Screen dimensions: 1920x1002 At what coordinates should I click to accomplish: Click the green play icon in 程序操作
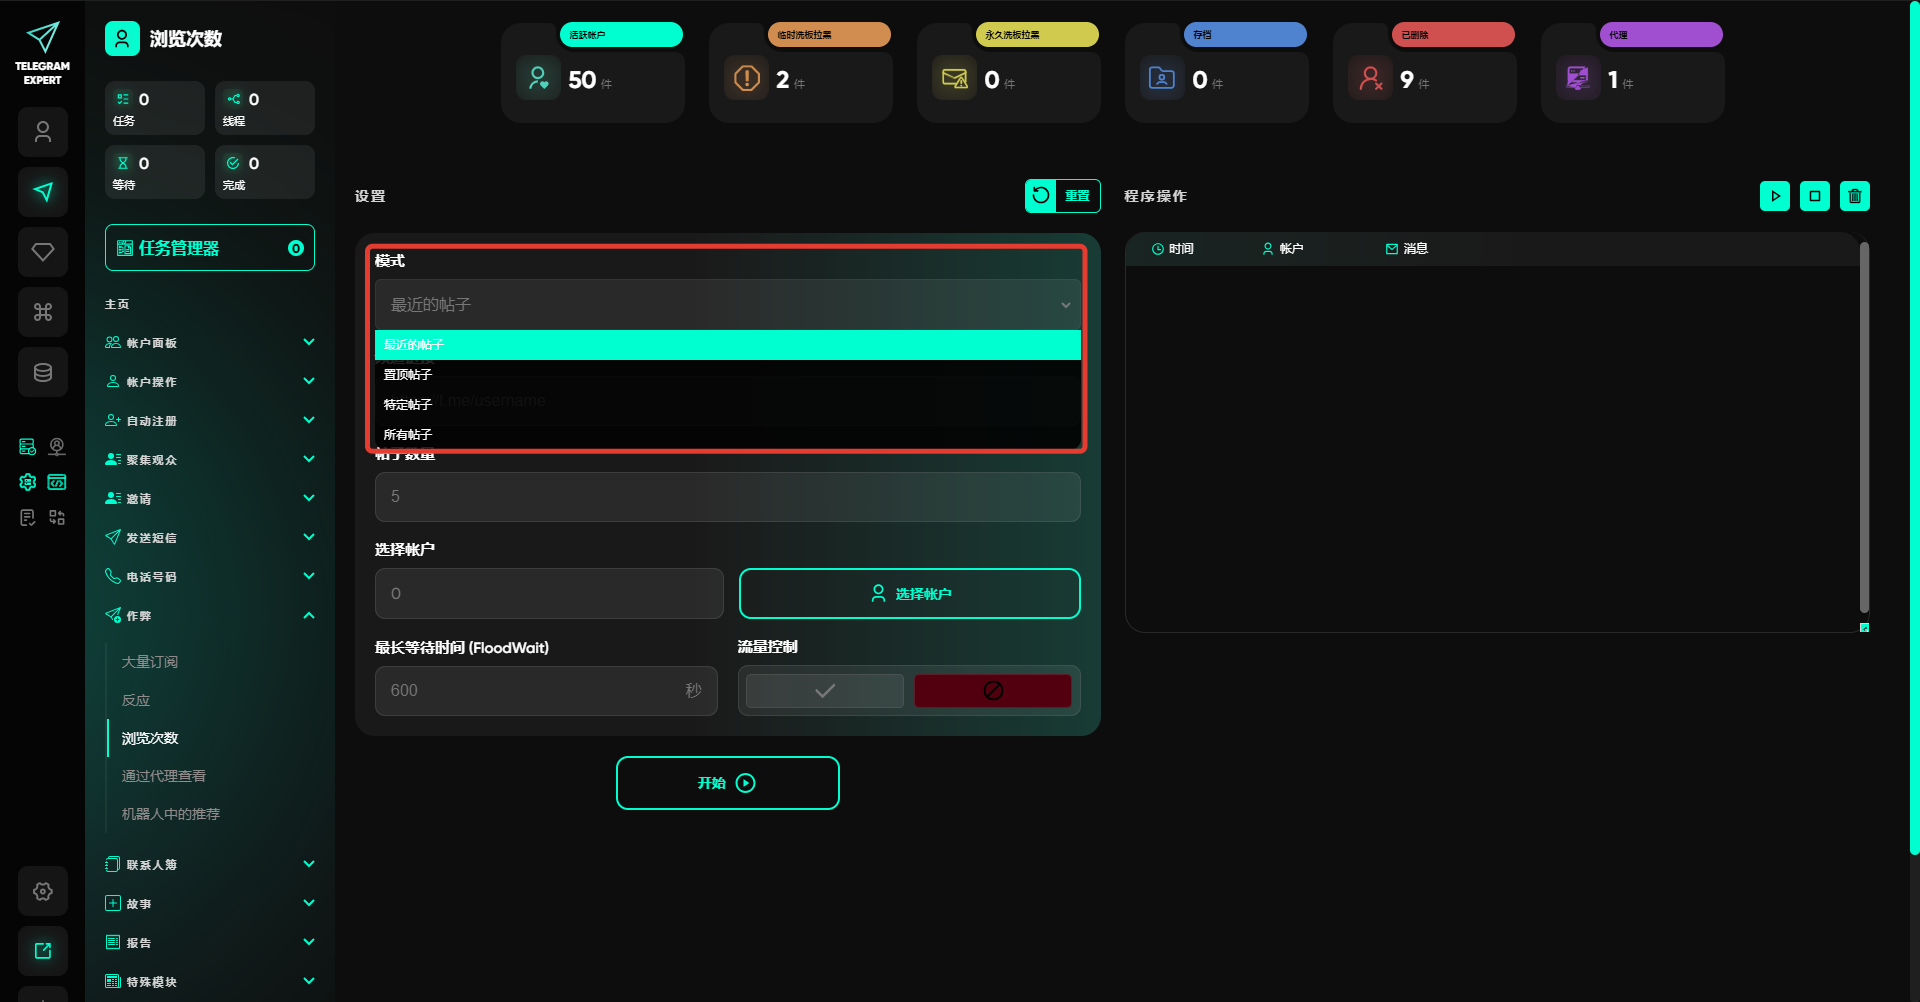1774,196
